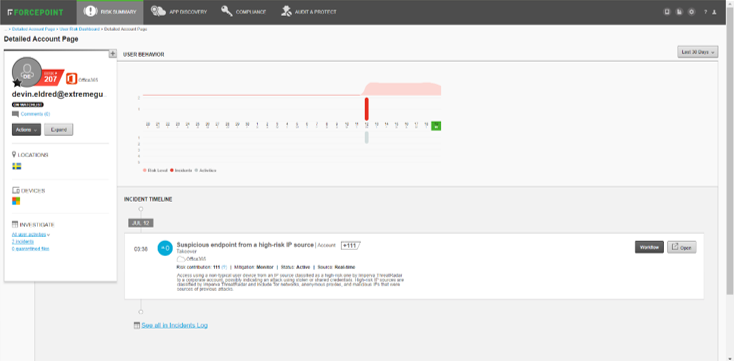
Task: Open the Risk Summary tab
Action: [x=110, y=12]
